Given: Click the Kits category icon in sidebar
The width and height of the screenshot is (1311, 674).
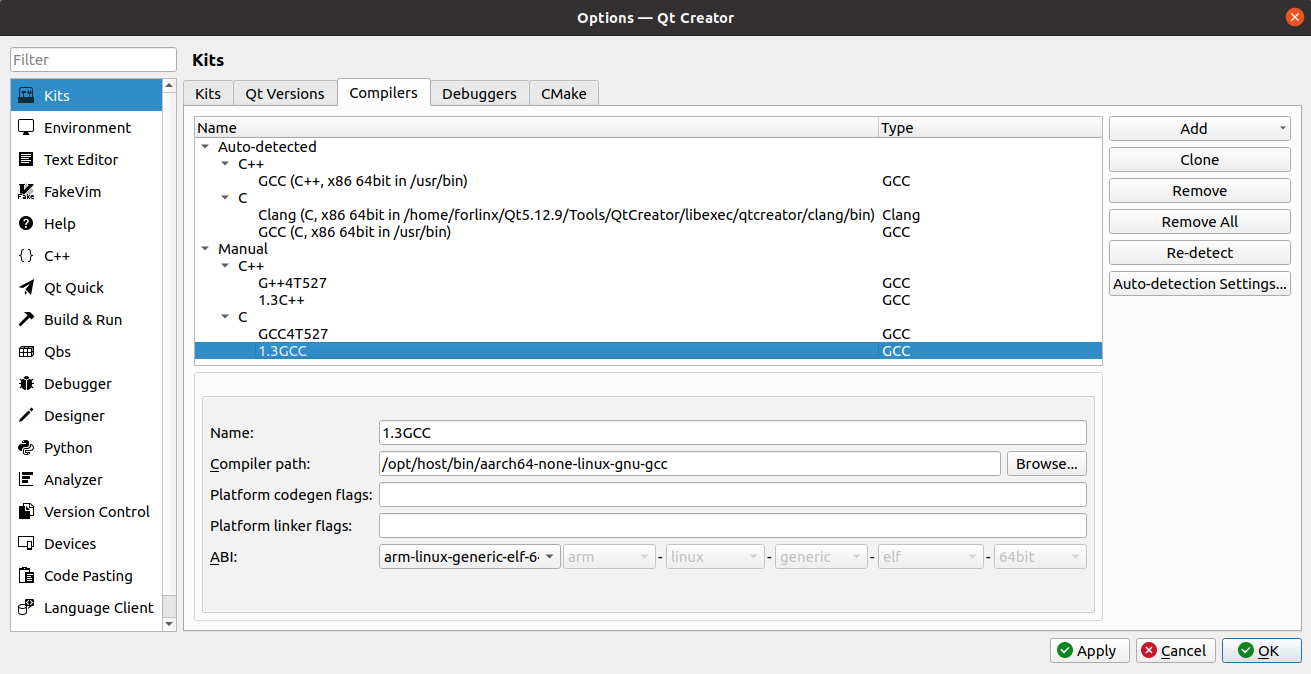Looking at the screenshot, I should coord(27,96).
